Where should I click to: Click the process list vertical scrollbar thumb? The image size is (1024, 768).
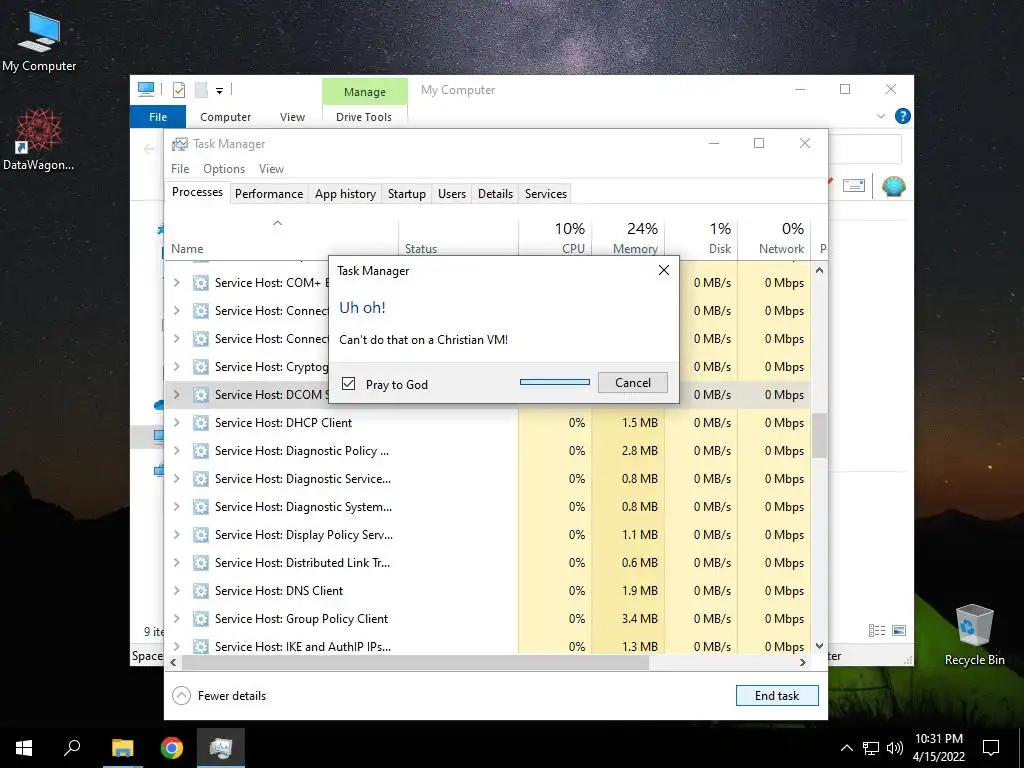[x=820, y=435]
